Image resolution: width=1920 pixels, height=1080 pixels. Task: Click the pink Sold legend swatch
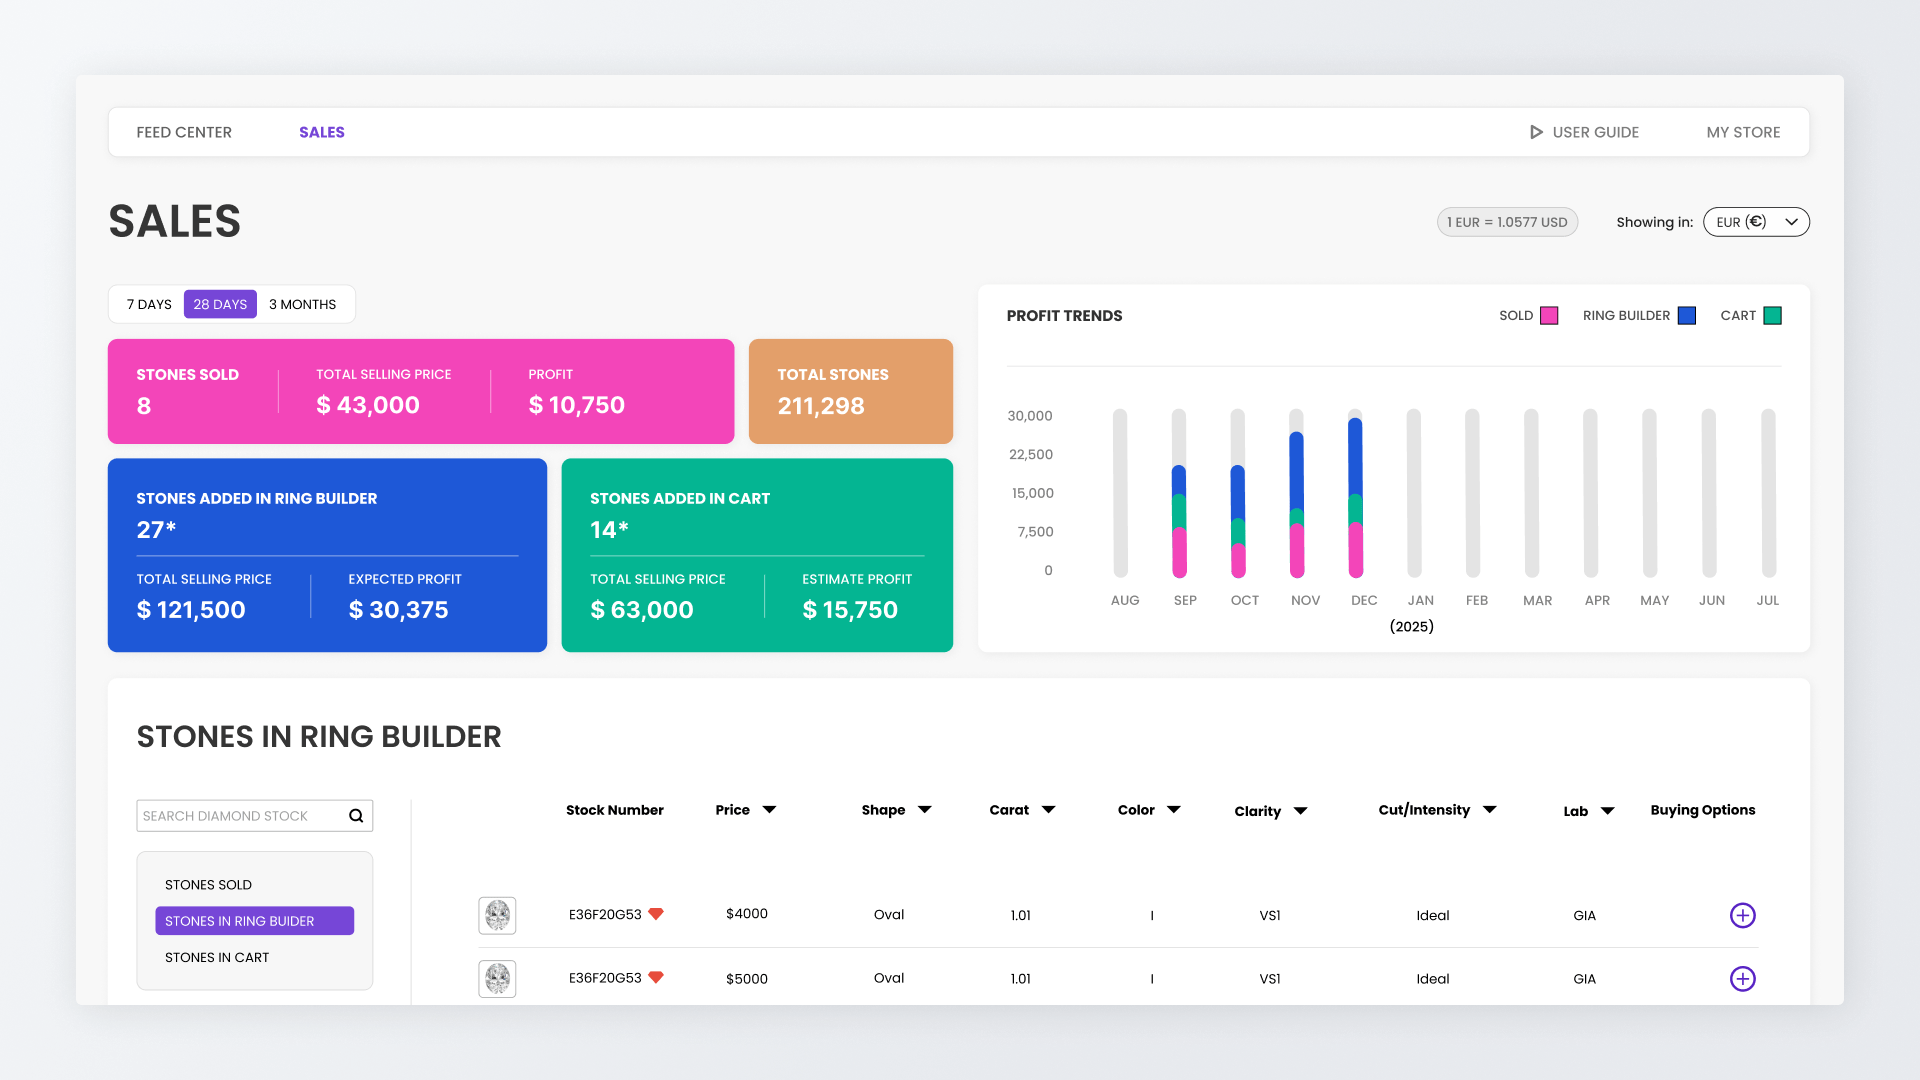[x=1549, y=316]
